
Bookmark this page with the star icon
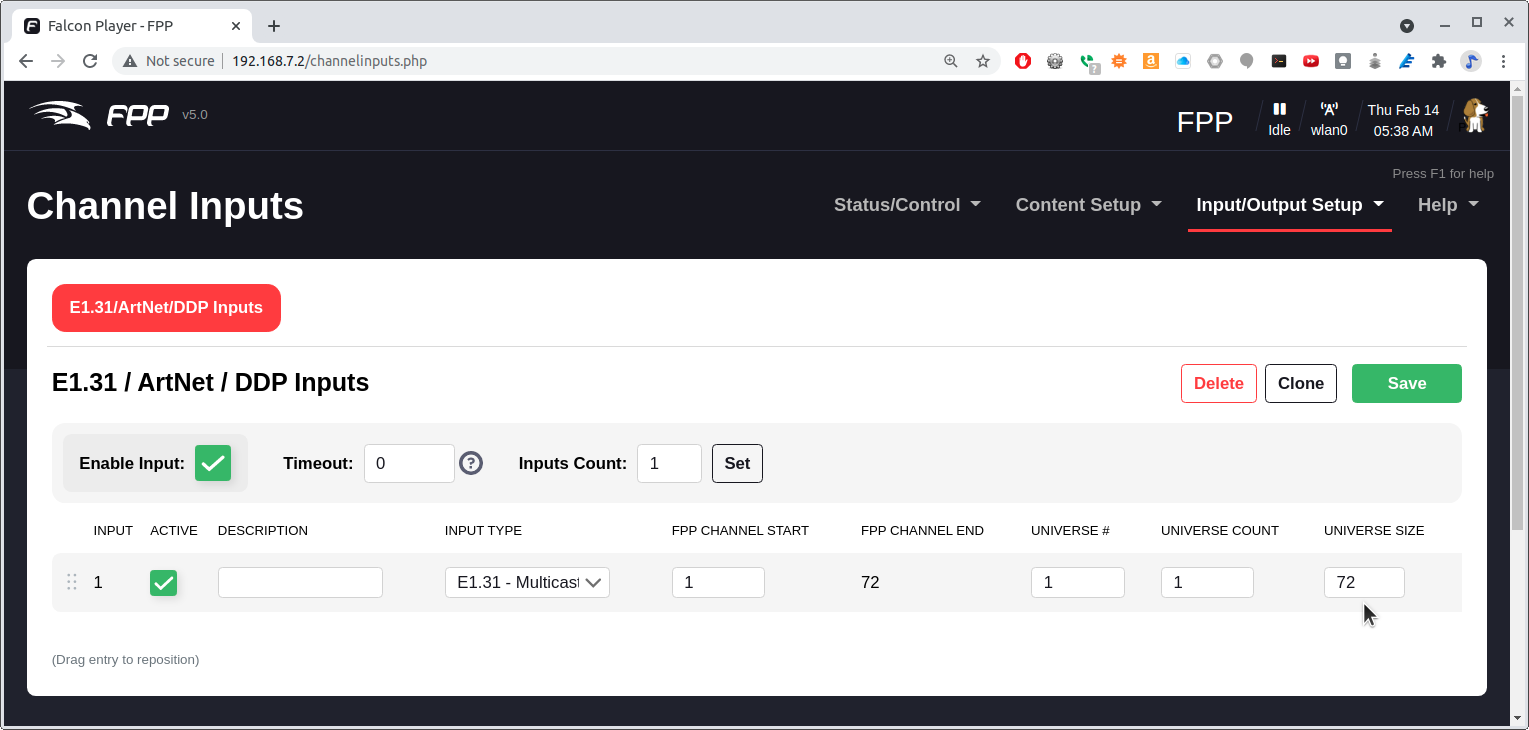pyautogui.click(x=983, y=61)
